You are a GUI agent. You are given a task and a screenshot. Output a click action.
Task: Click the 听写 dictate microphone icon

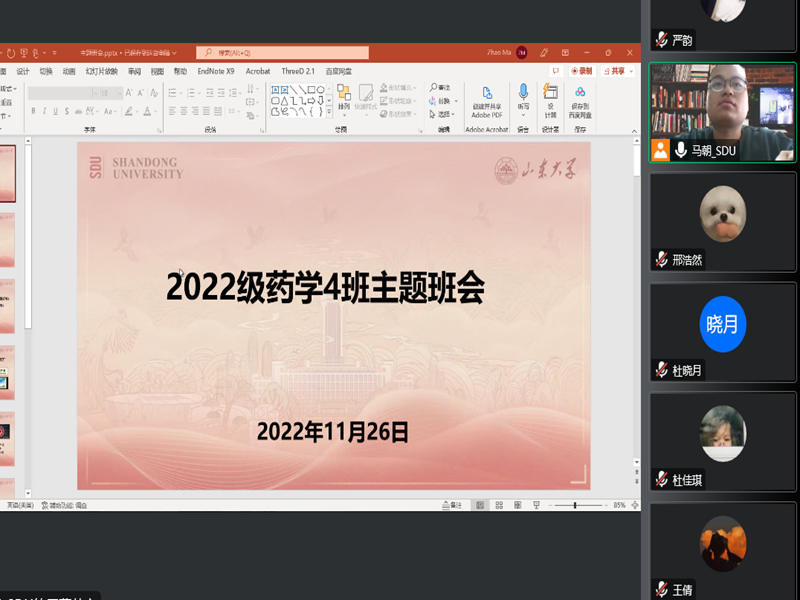coord(523,96)
